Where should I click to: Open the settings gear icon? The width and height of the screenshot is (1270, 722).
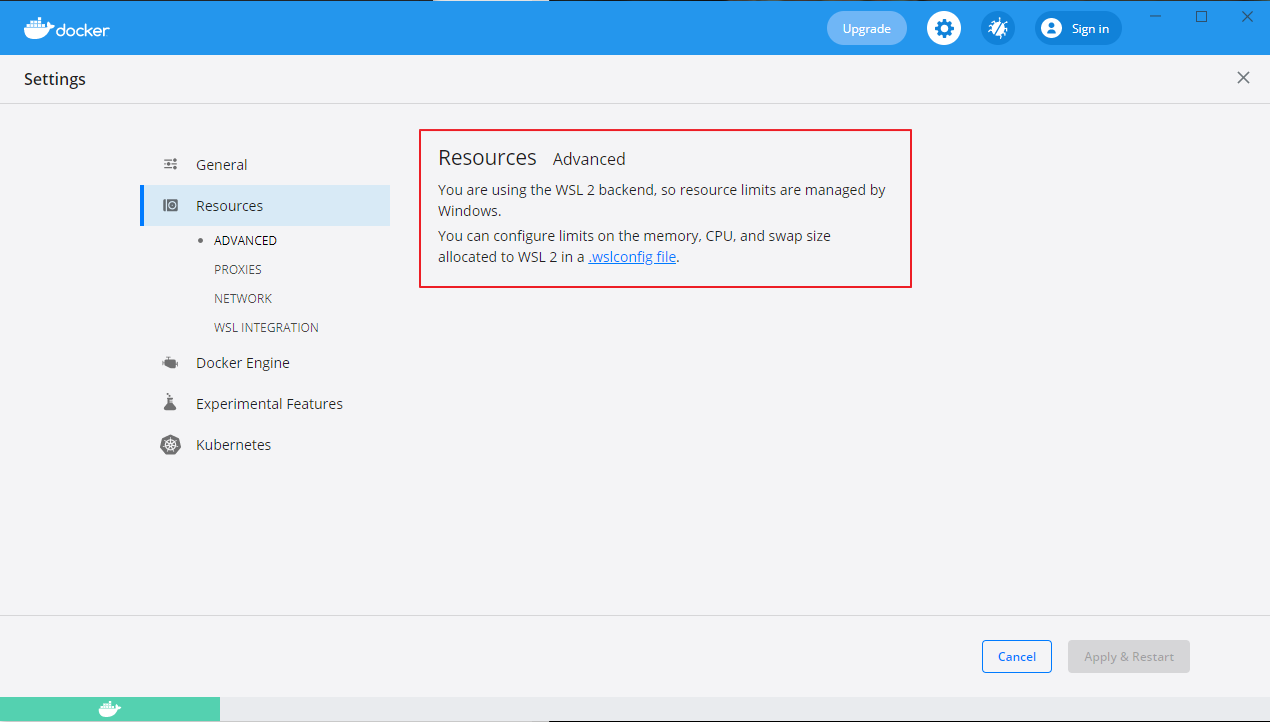click(943, 28)
